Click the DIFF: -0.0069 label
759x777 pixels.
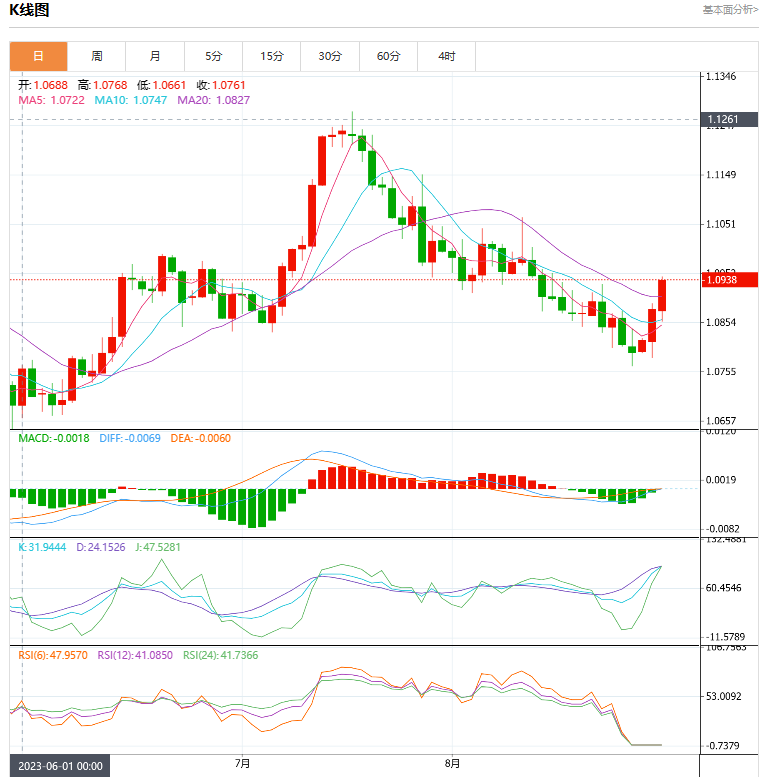(x=130, y=439)
